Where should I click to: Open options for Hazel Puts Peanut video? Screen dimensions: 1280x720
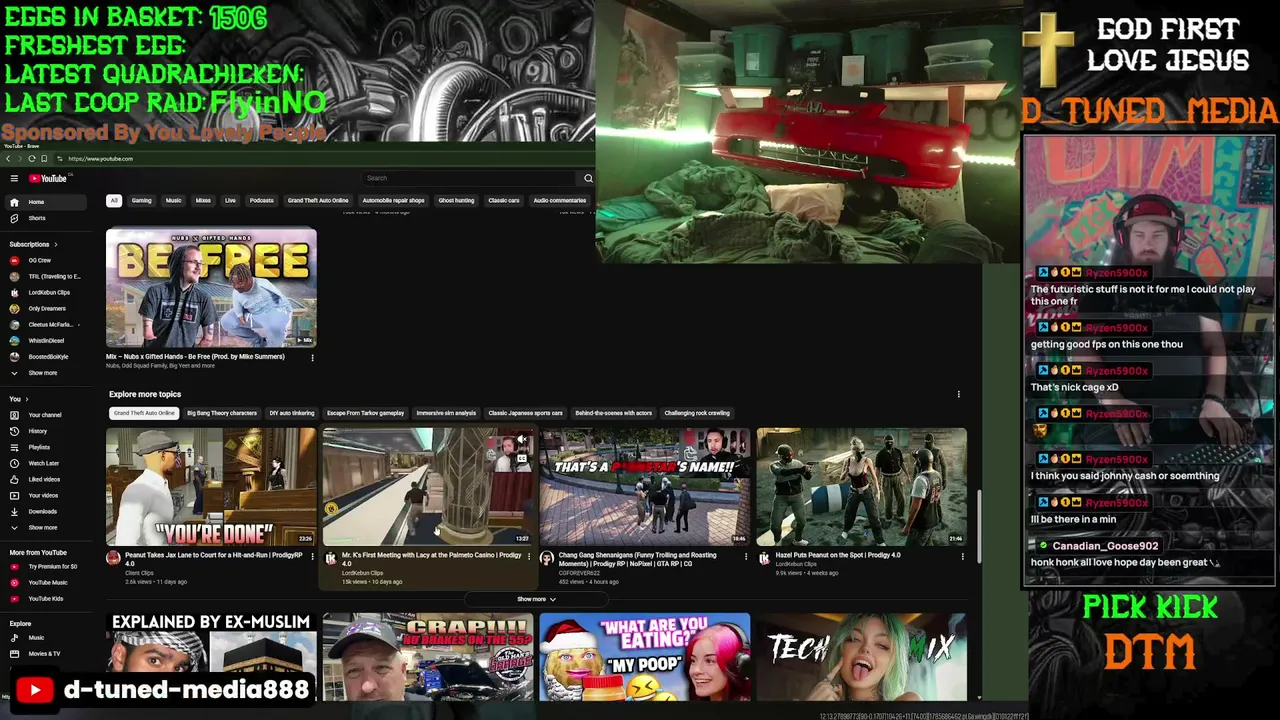click(962, 556)
